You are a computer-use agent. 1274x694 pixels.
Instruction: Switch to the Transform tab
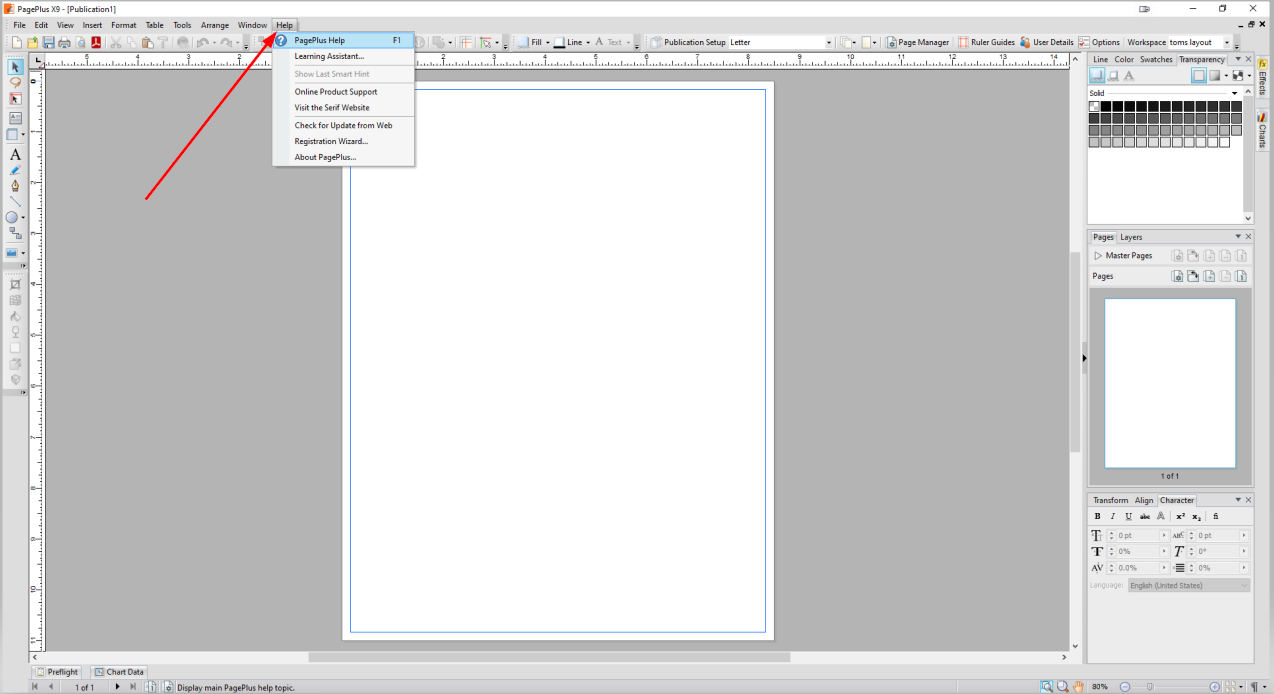tap(1110, 500)
